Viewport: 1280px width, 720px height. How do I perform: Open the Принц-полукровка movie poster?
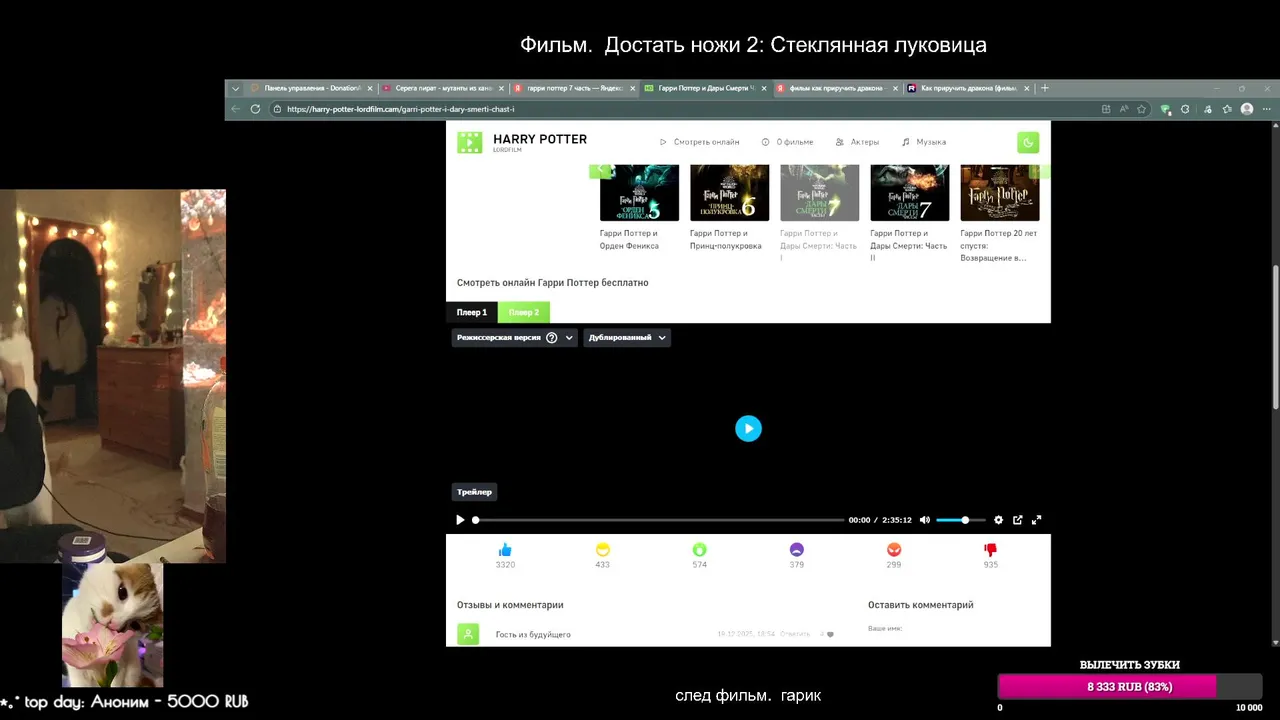coord(729,193)
